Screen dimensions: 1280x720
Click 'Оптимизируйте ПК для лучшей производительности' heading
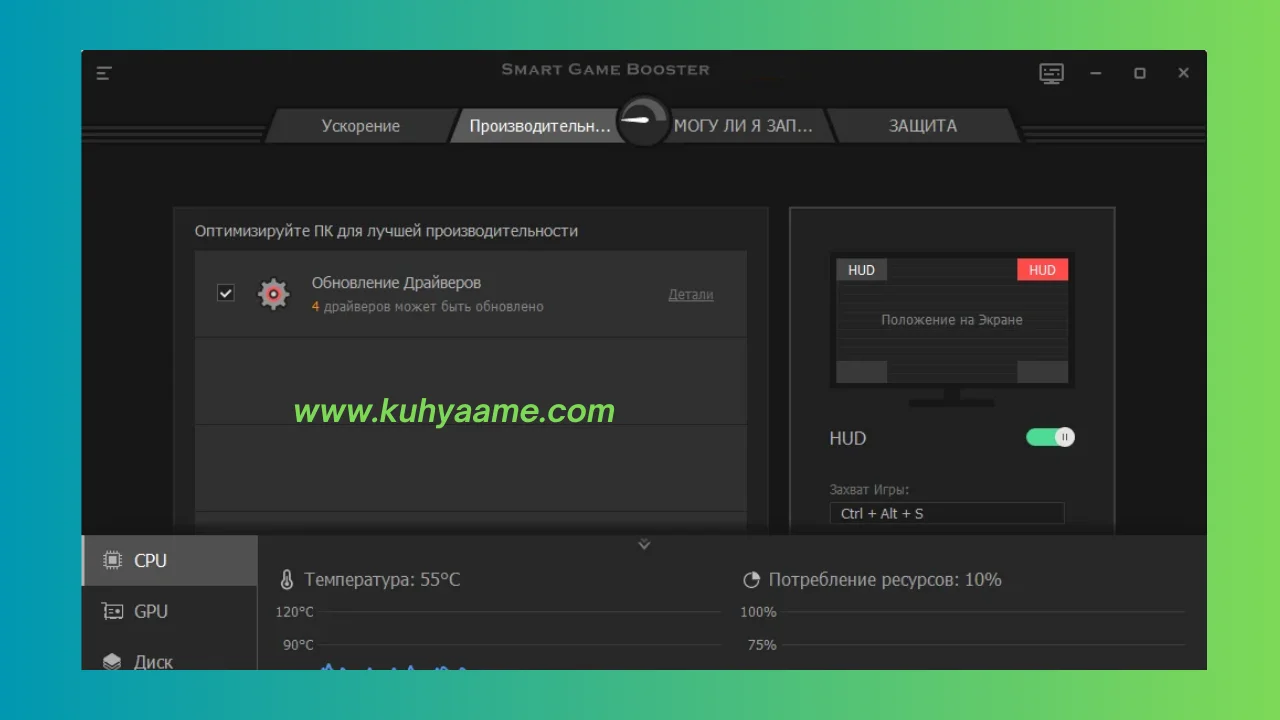click(386, 231)
